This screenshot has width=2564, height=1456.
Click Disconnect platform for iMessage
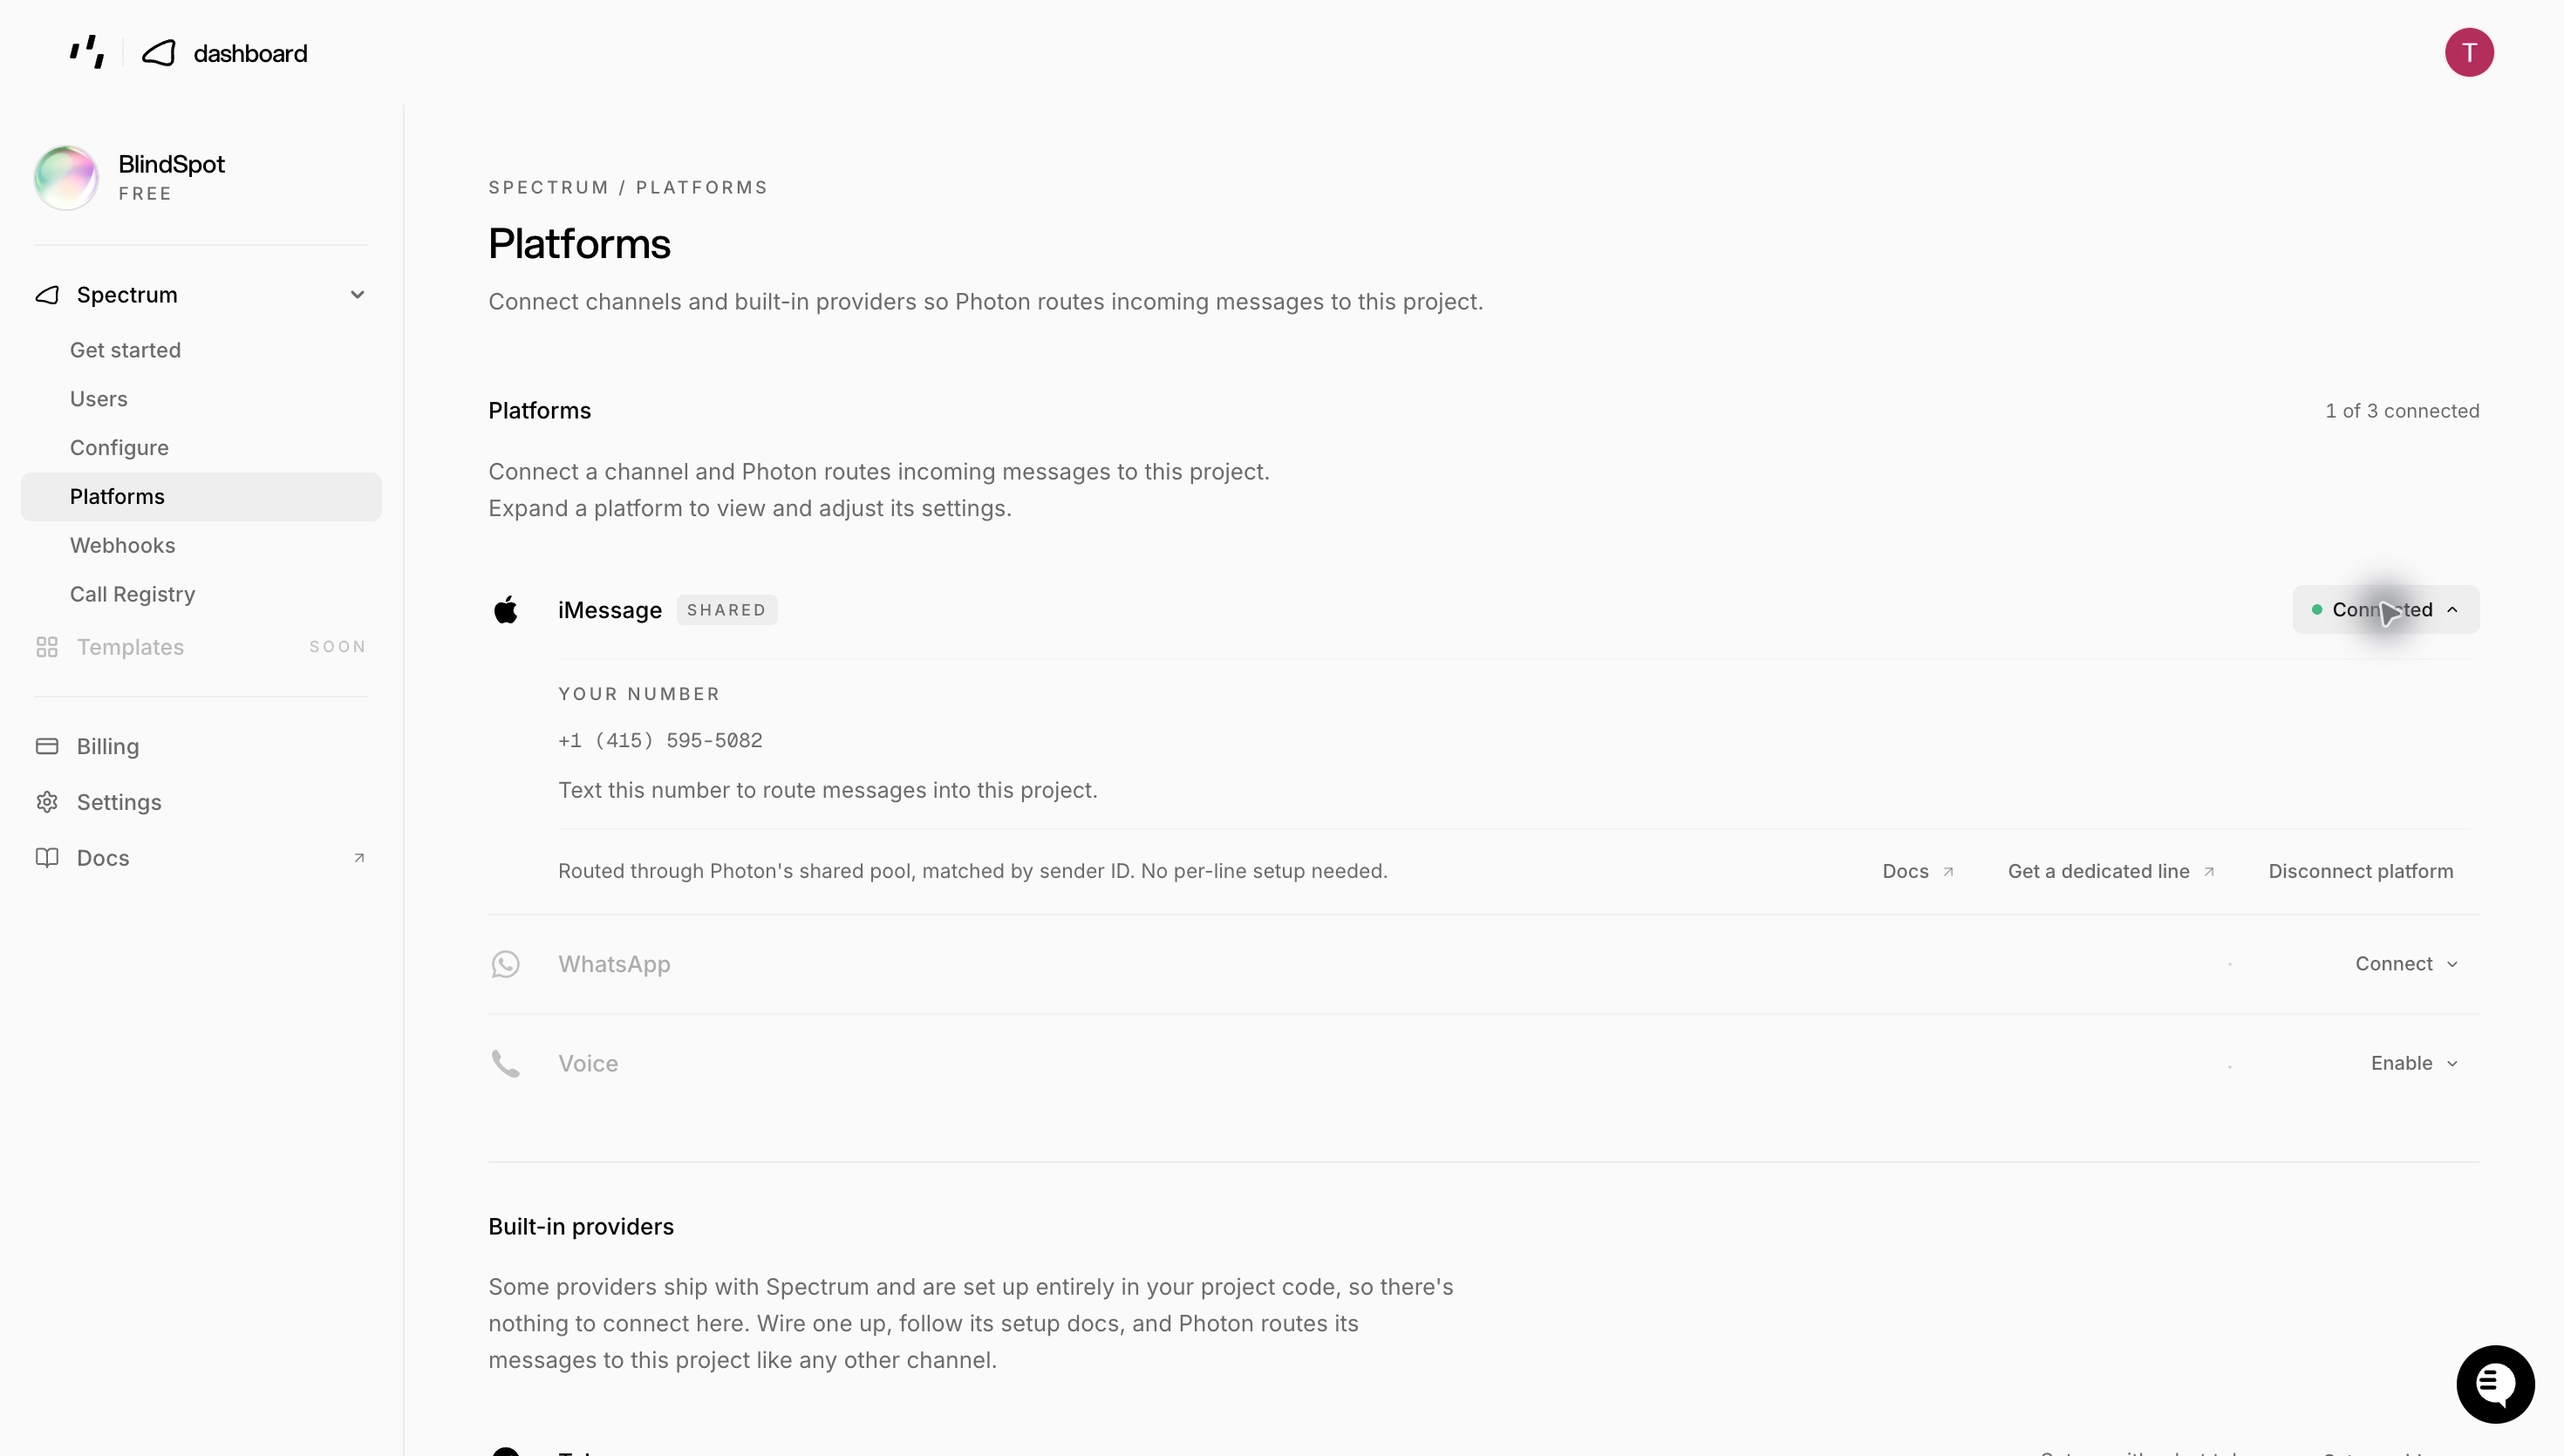point(2360,871)
